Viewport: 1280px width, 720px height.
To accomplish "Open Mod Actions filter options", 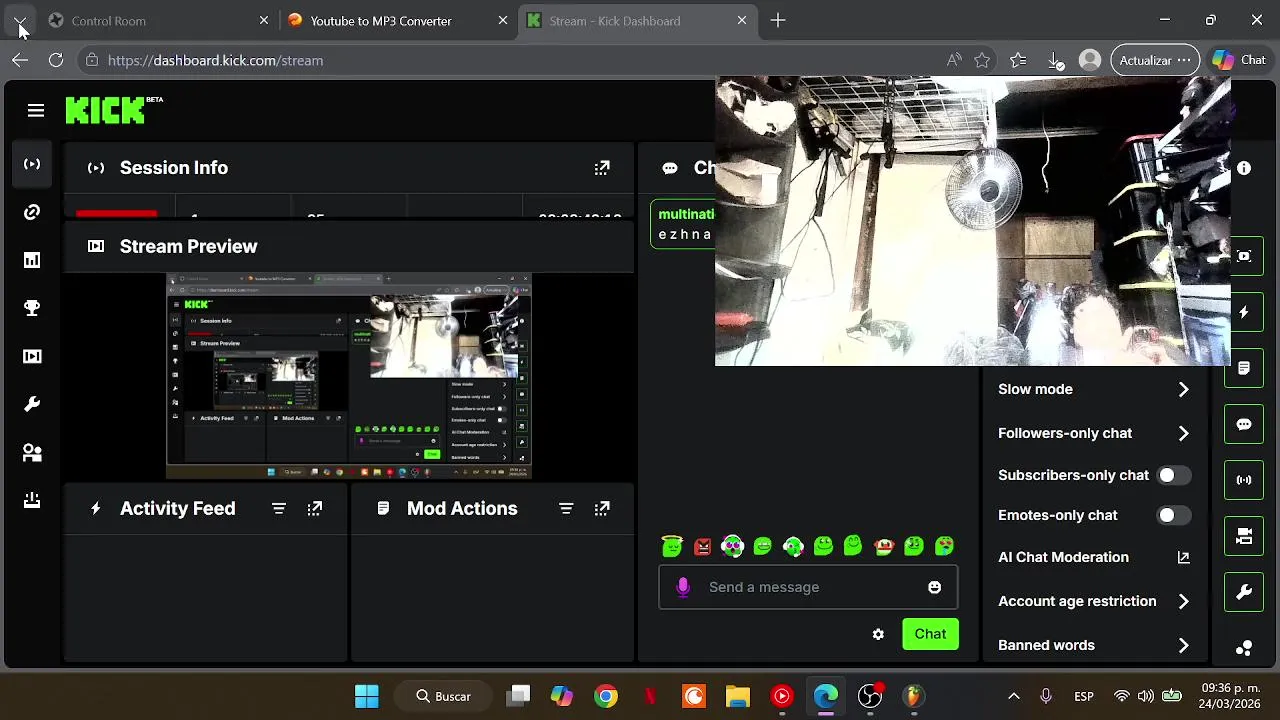I will (566, 509).
